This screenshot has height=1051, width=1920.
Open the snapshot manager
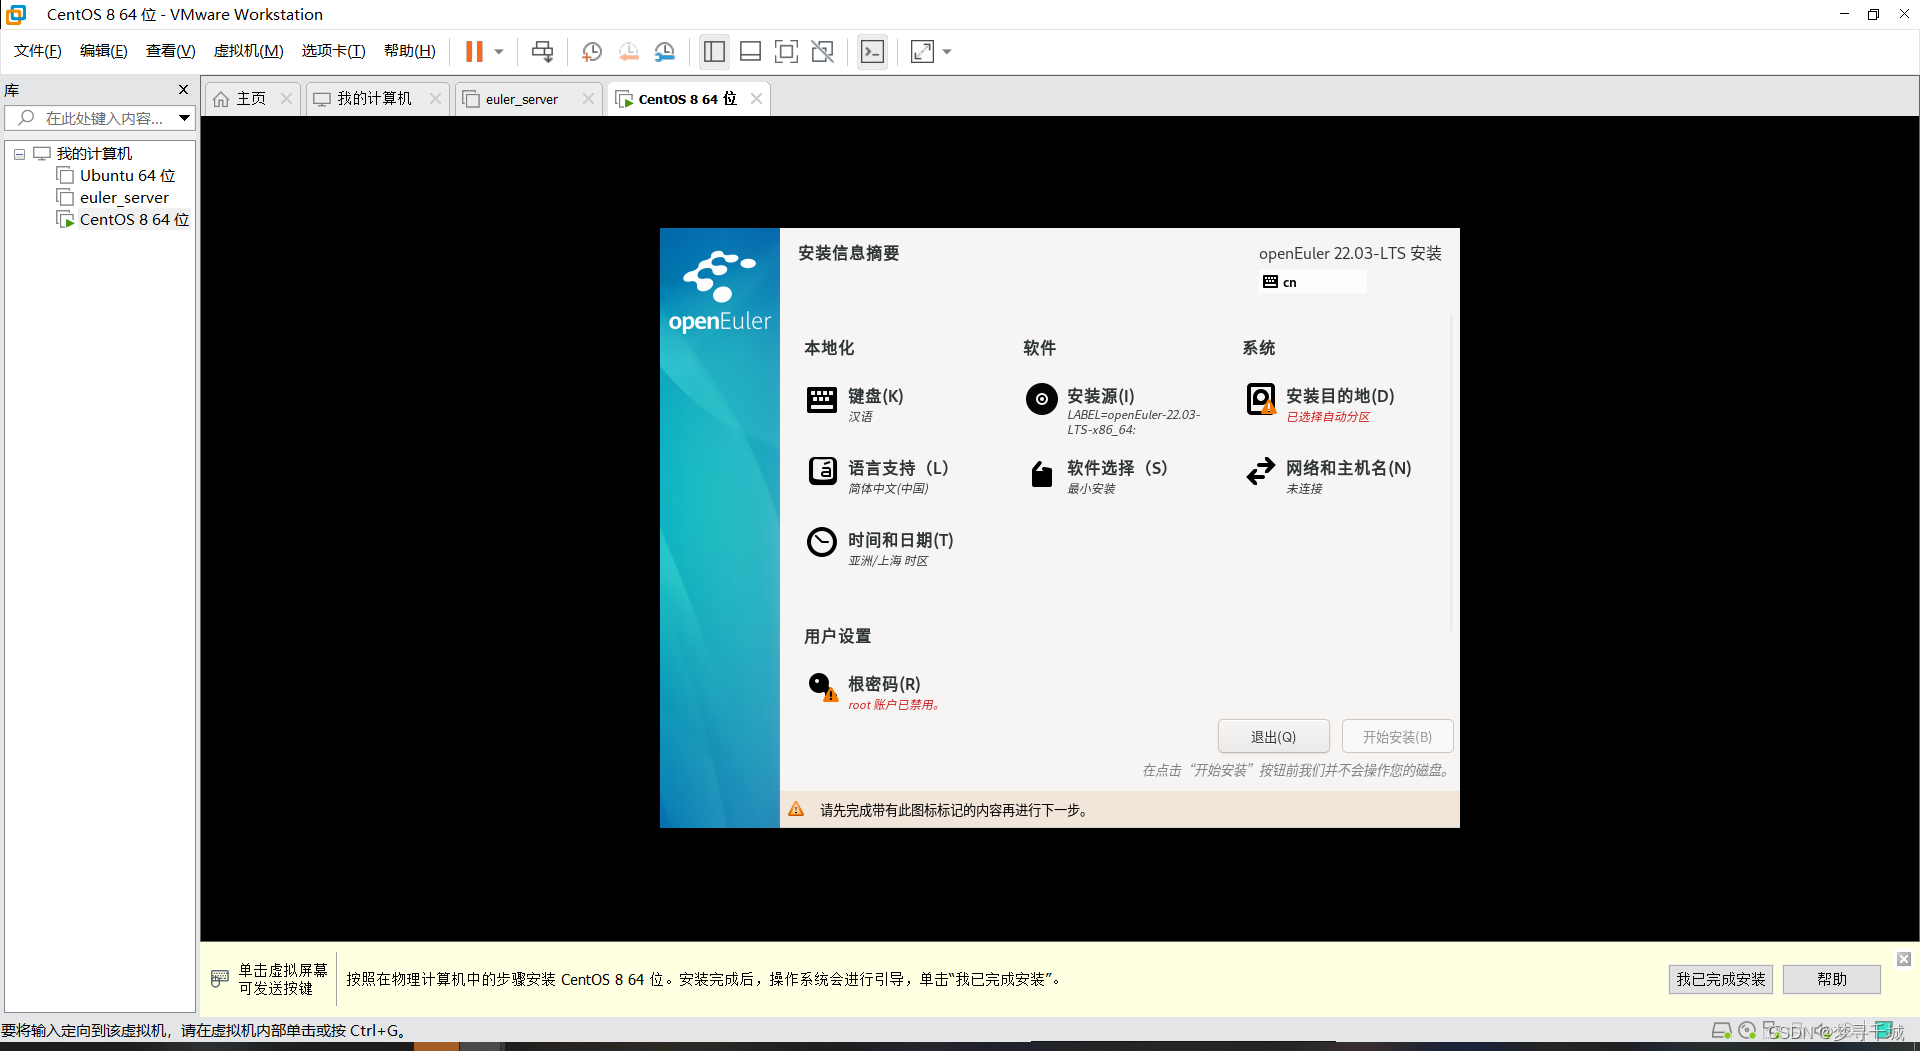(665, 51)
